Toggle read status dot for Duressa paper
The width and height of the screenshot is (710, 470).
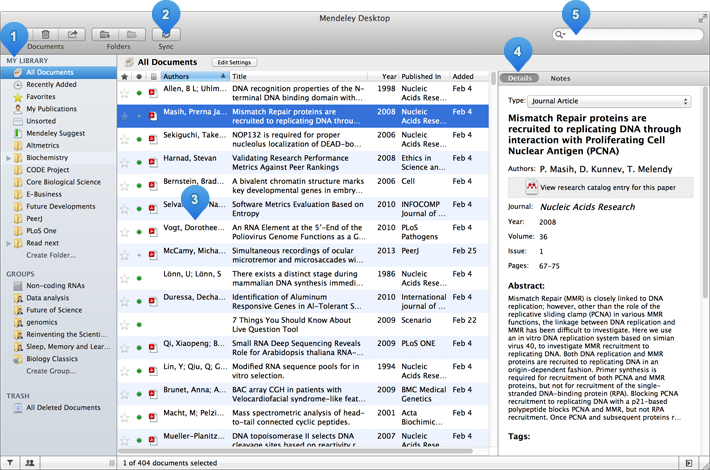139,302
